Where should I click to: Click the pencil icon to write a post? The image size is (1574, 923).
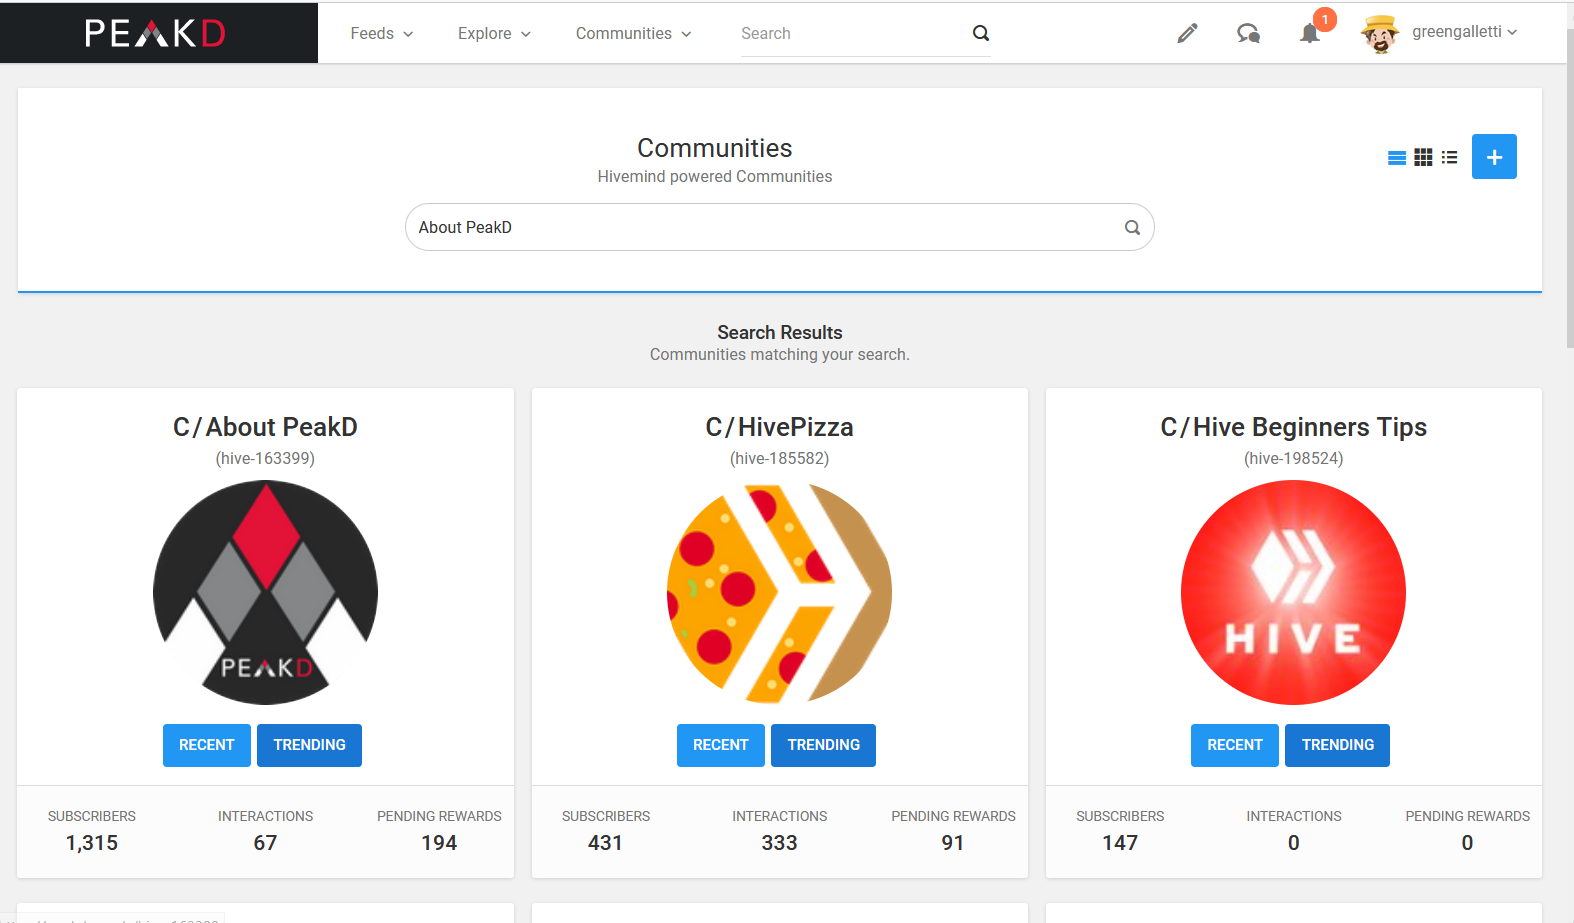1187,33
